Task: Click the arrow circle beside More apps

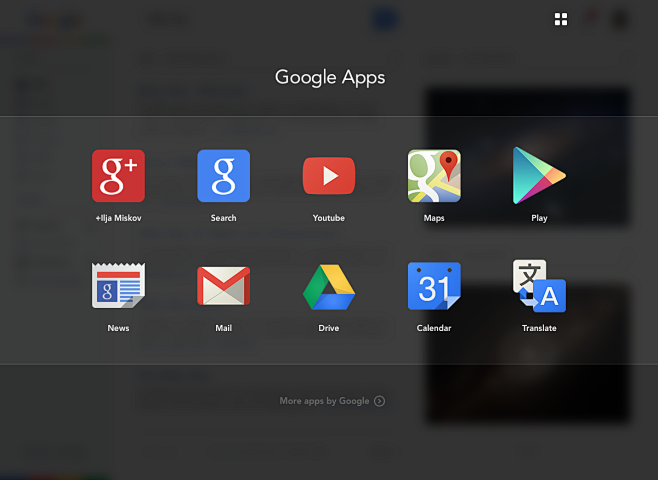Action: (x=379, y=402)
